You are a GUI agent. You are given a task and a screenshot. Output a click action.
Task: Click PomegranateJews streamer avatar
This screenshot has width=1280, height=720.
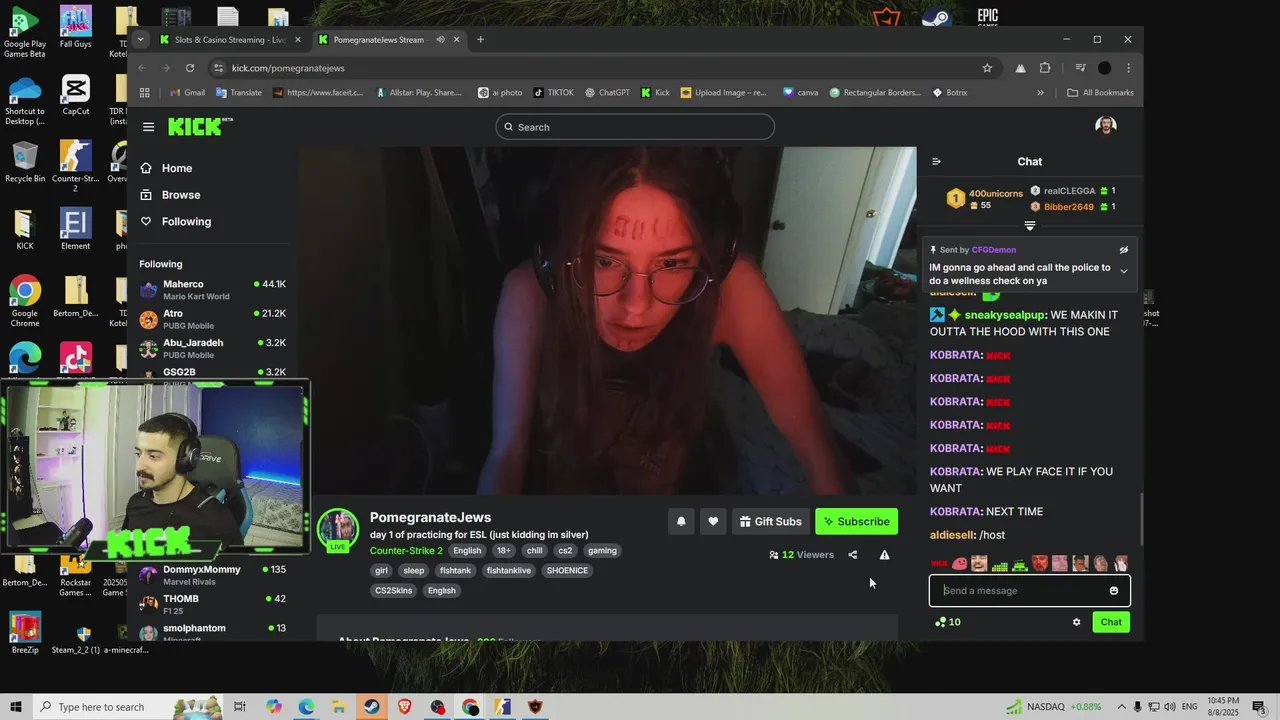point(338,530)
